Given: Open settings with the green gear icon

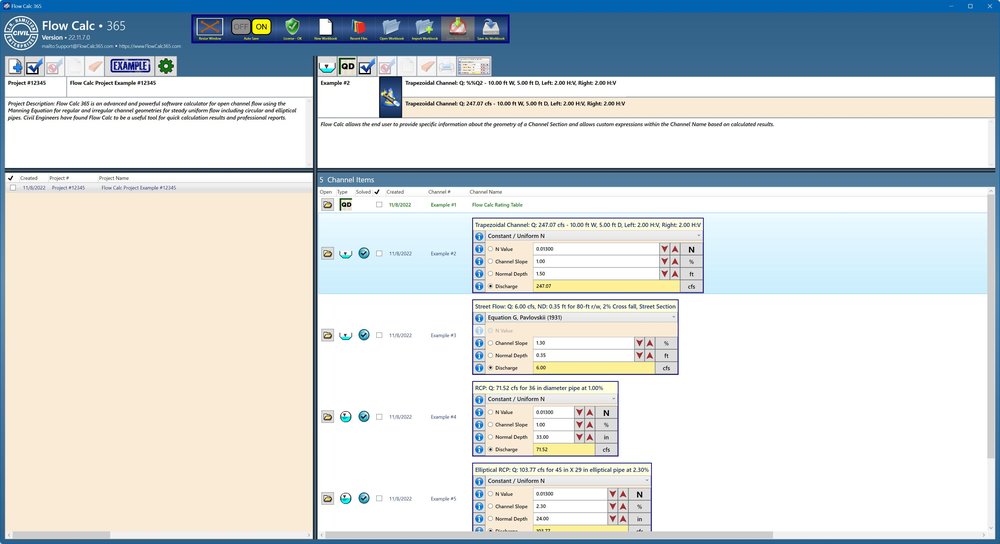Looking at the screenshot, I should 166,66.
